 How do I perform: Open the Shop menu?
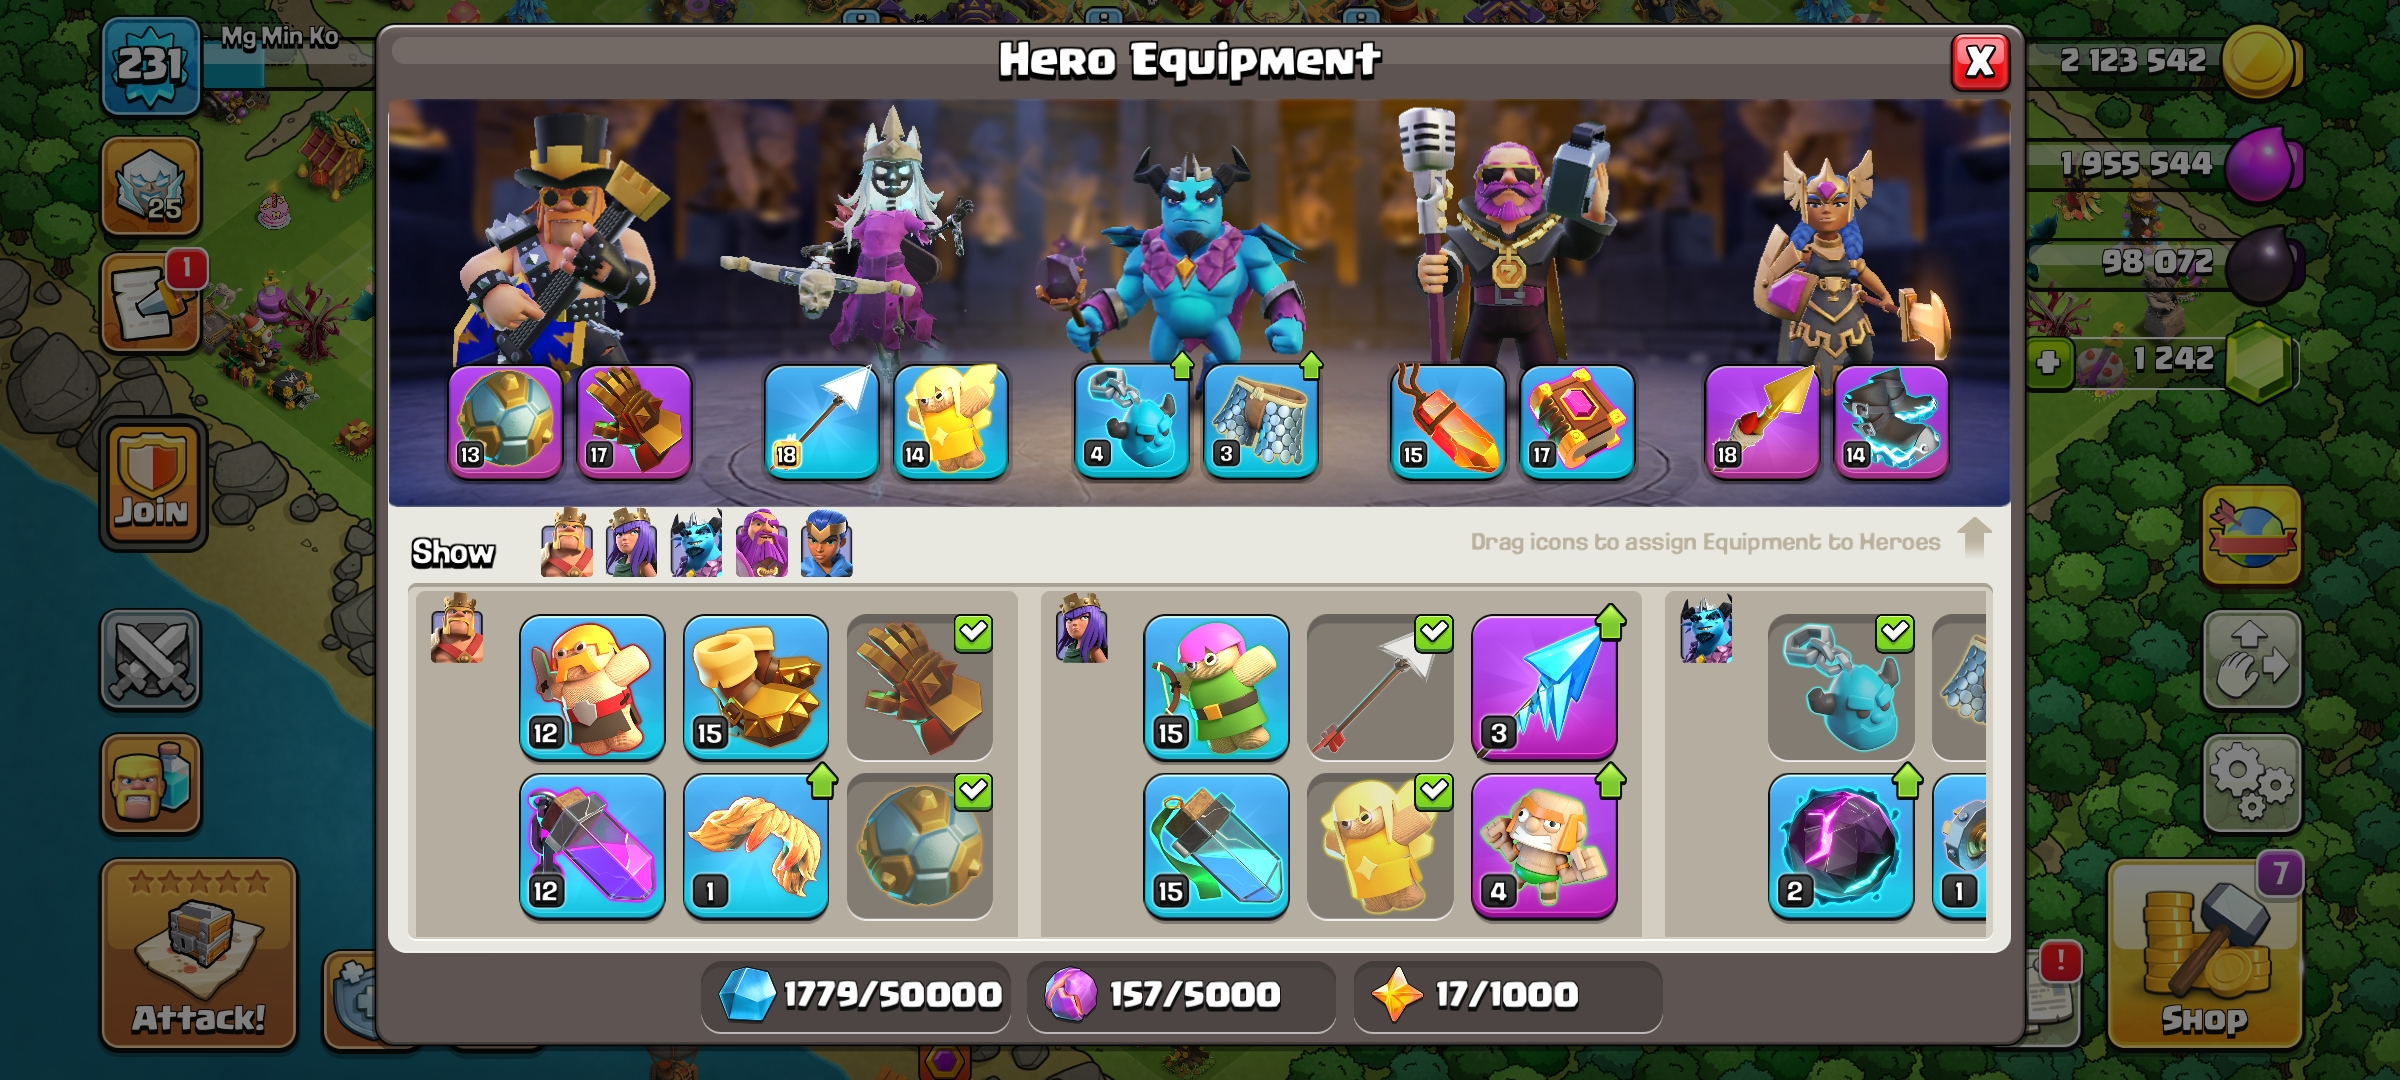tap(2204, 955)
